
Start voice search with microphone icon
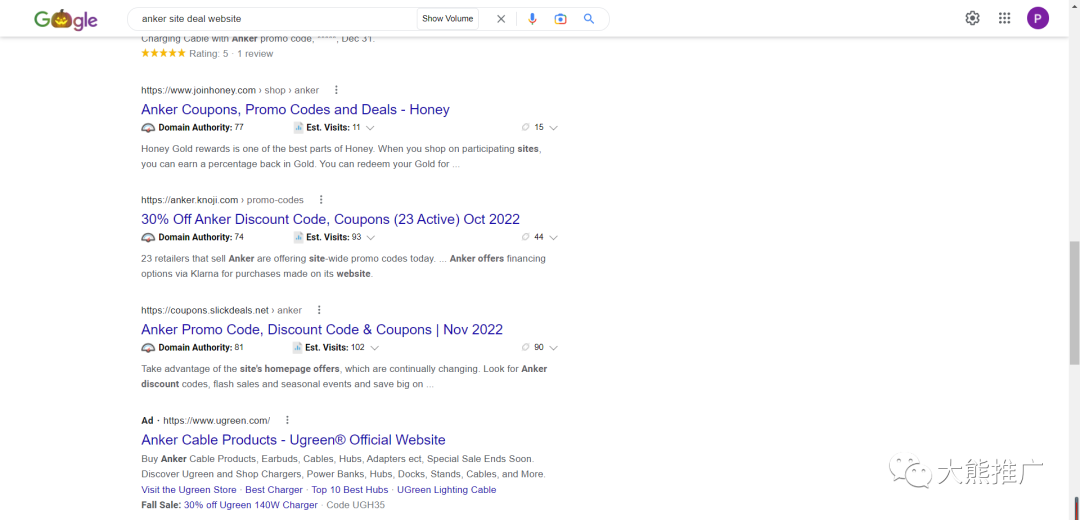pyautogui.click(x=532, y=19)
